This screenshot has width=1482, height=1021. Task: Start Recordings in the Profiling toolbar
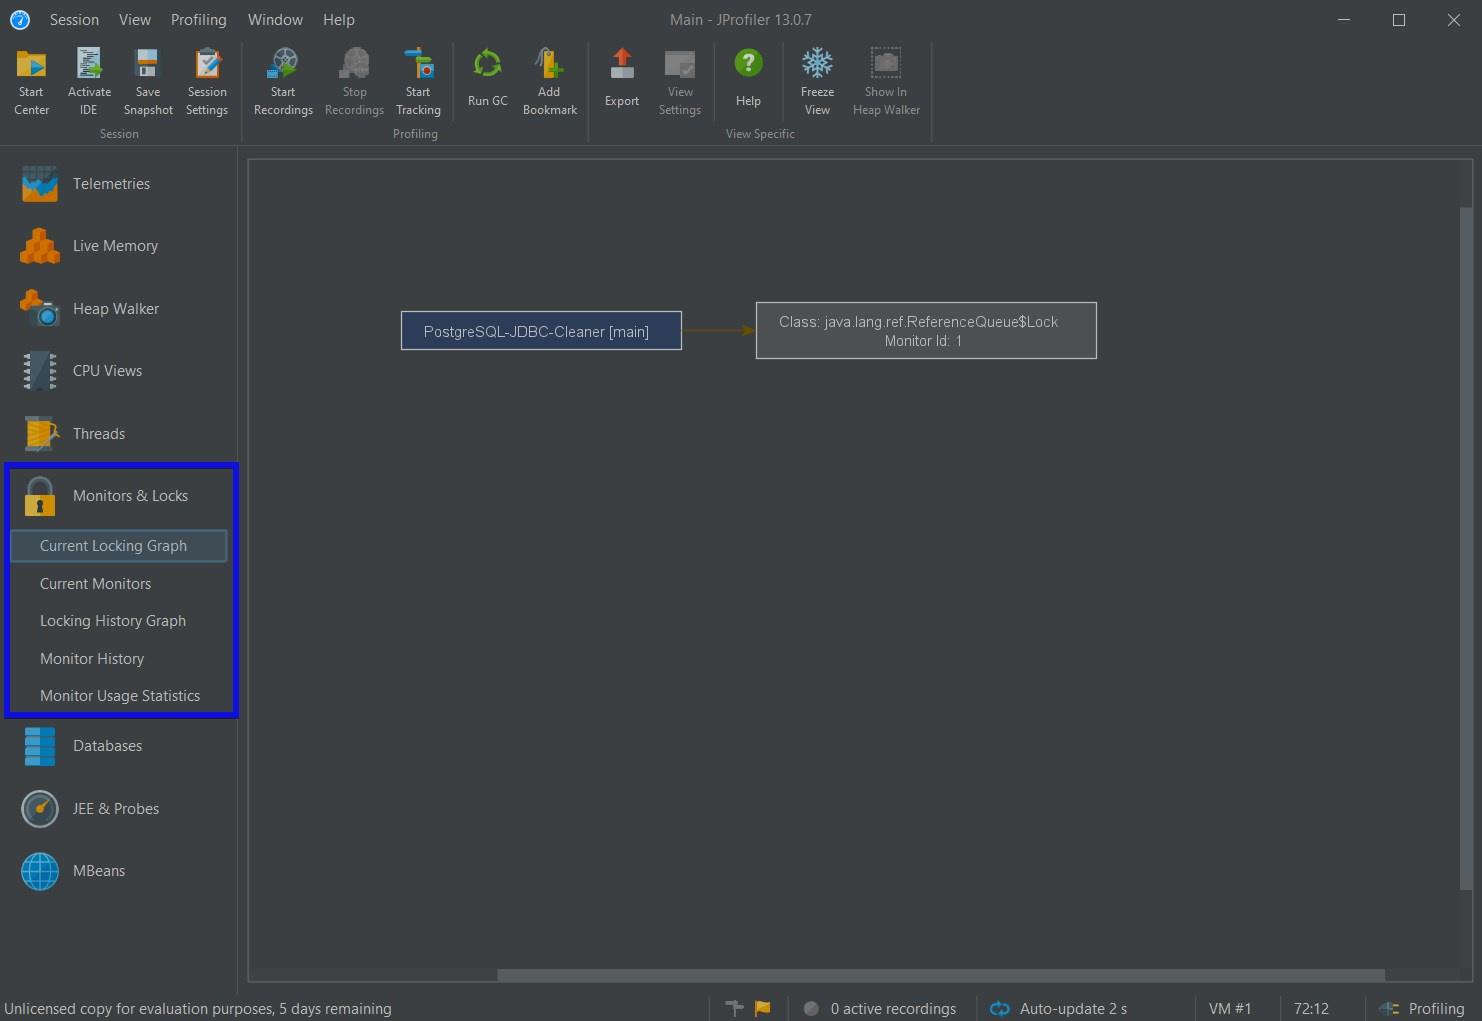click(x=282, y=79)
